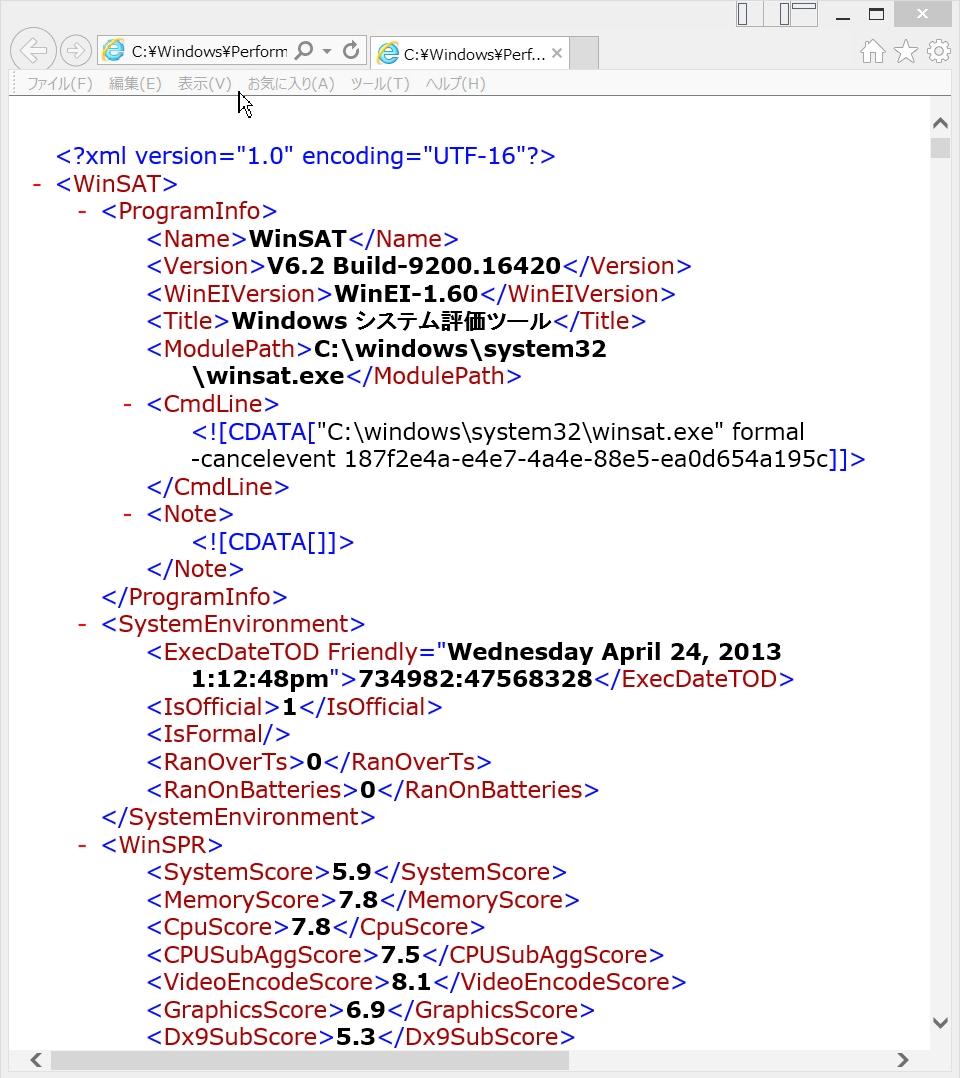Viewport: 960px width, 1078px height.
Task: Open Favorites star icon
Action: point(906,51)
